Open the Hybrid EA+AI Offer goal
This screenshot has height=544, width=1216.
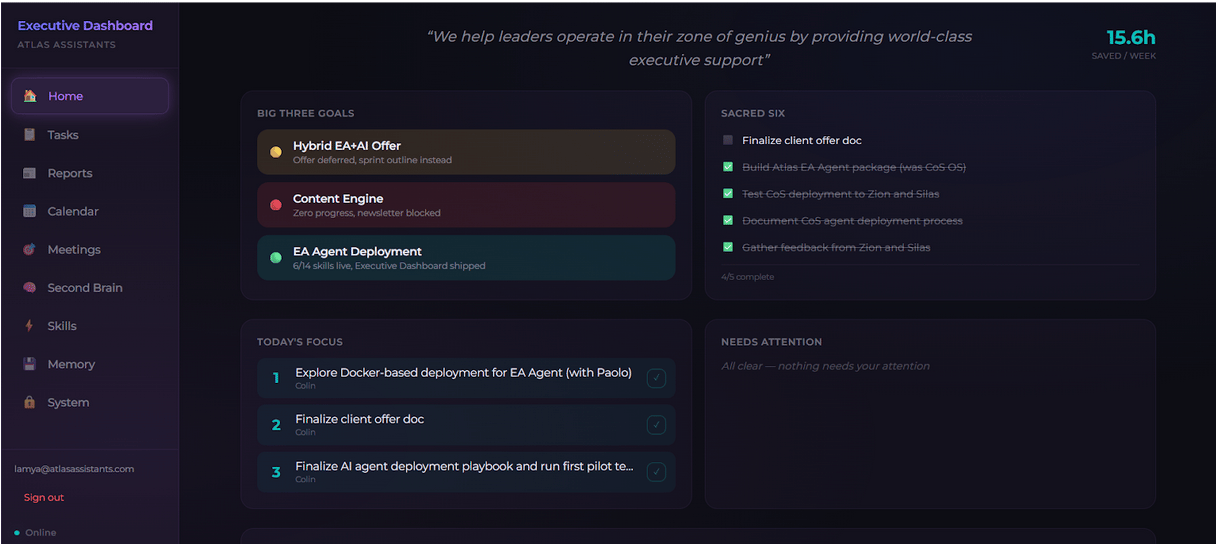(x=466, y=152)
